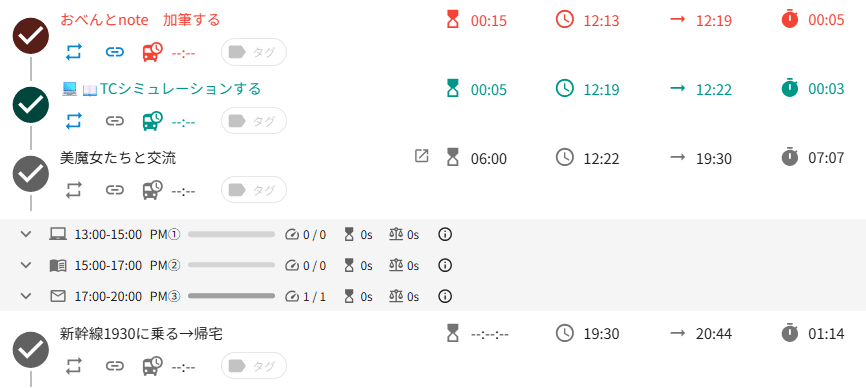Open task title 美魔女たちと交流
The image size is (866, 388).
click(118, 158)
